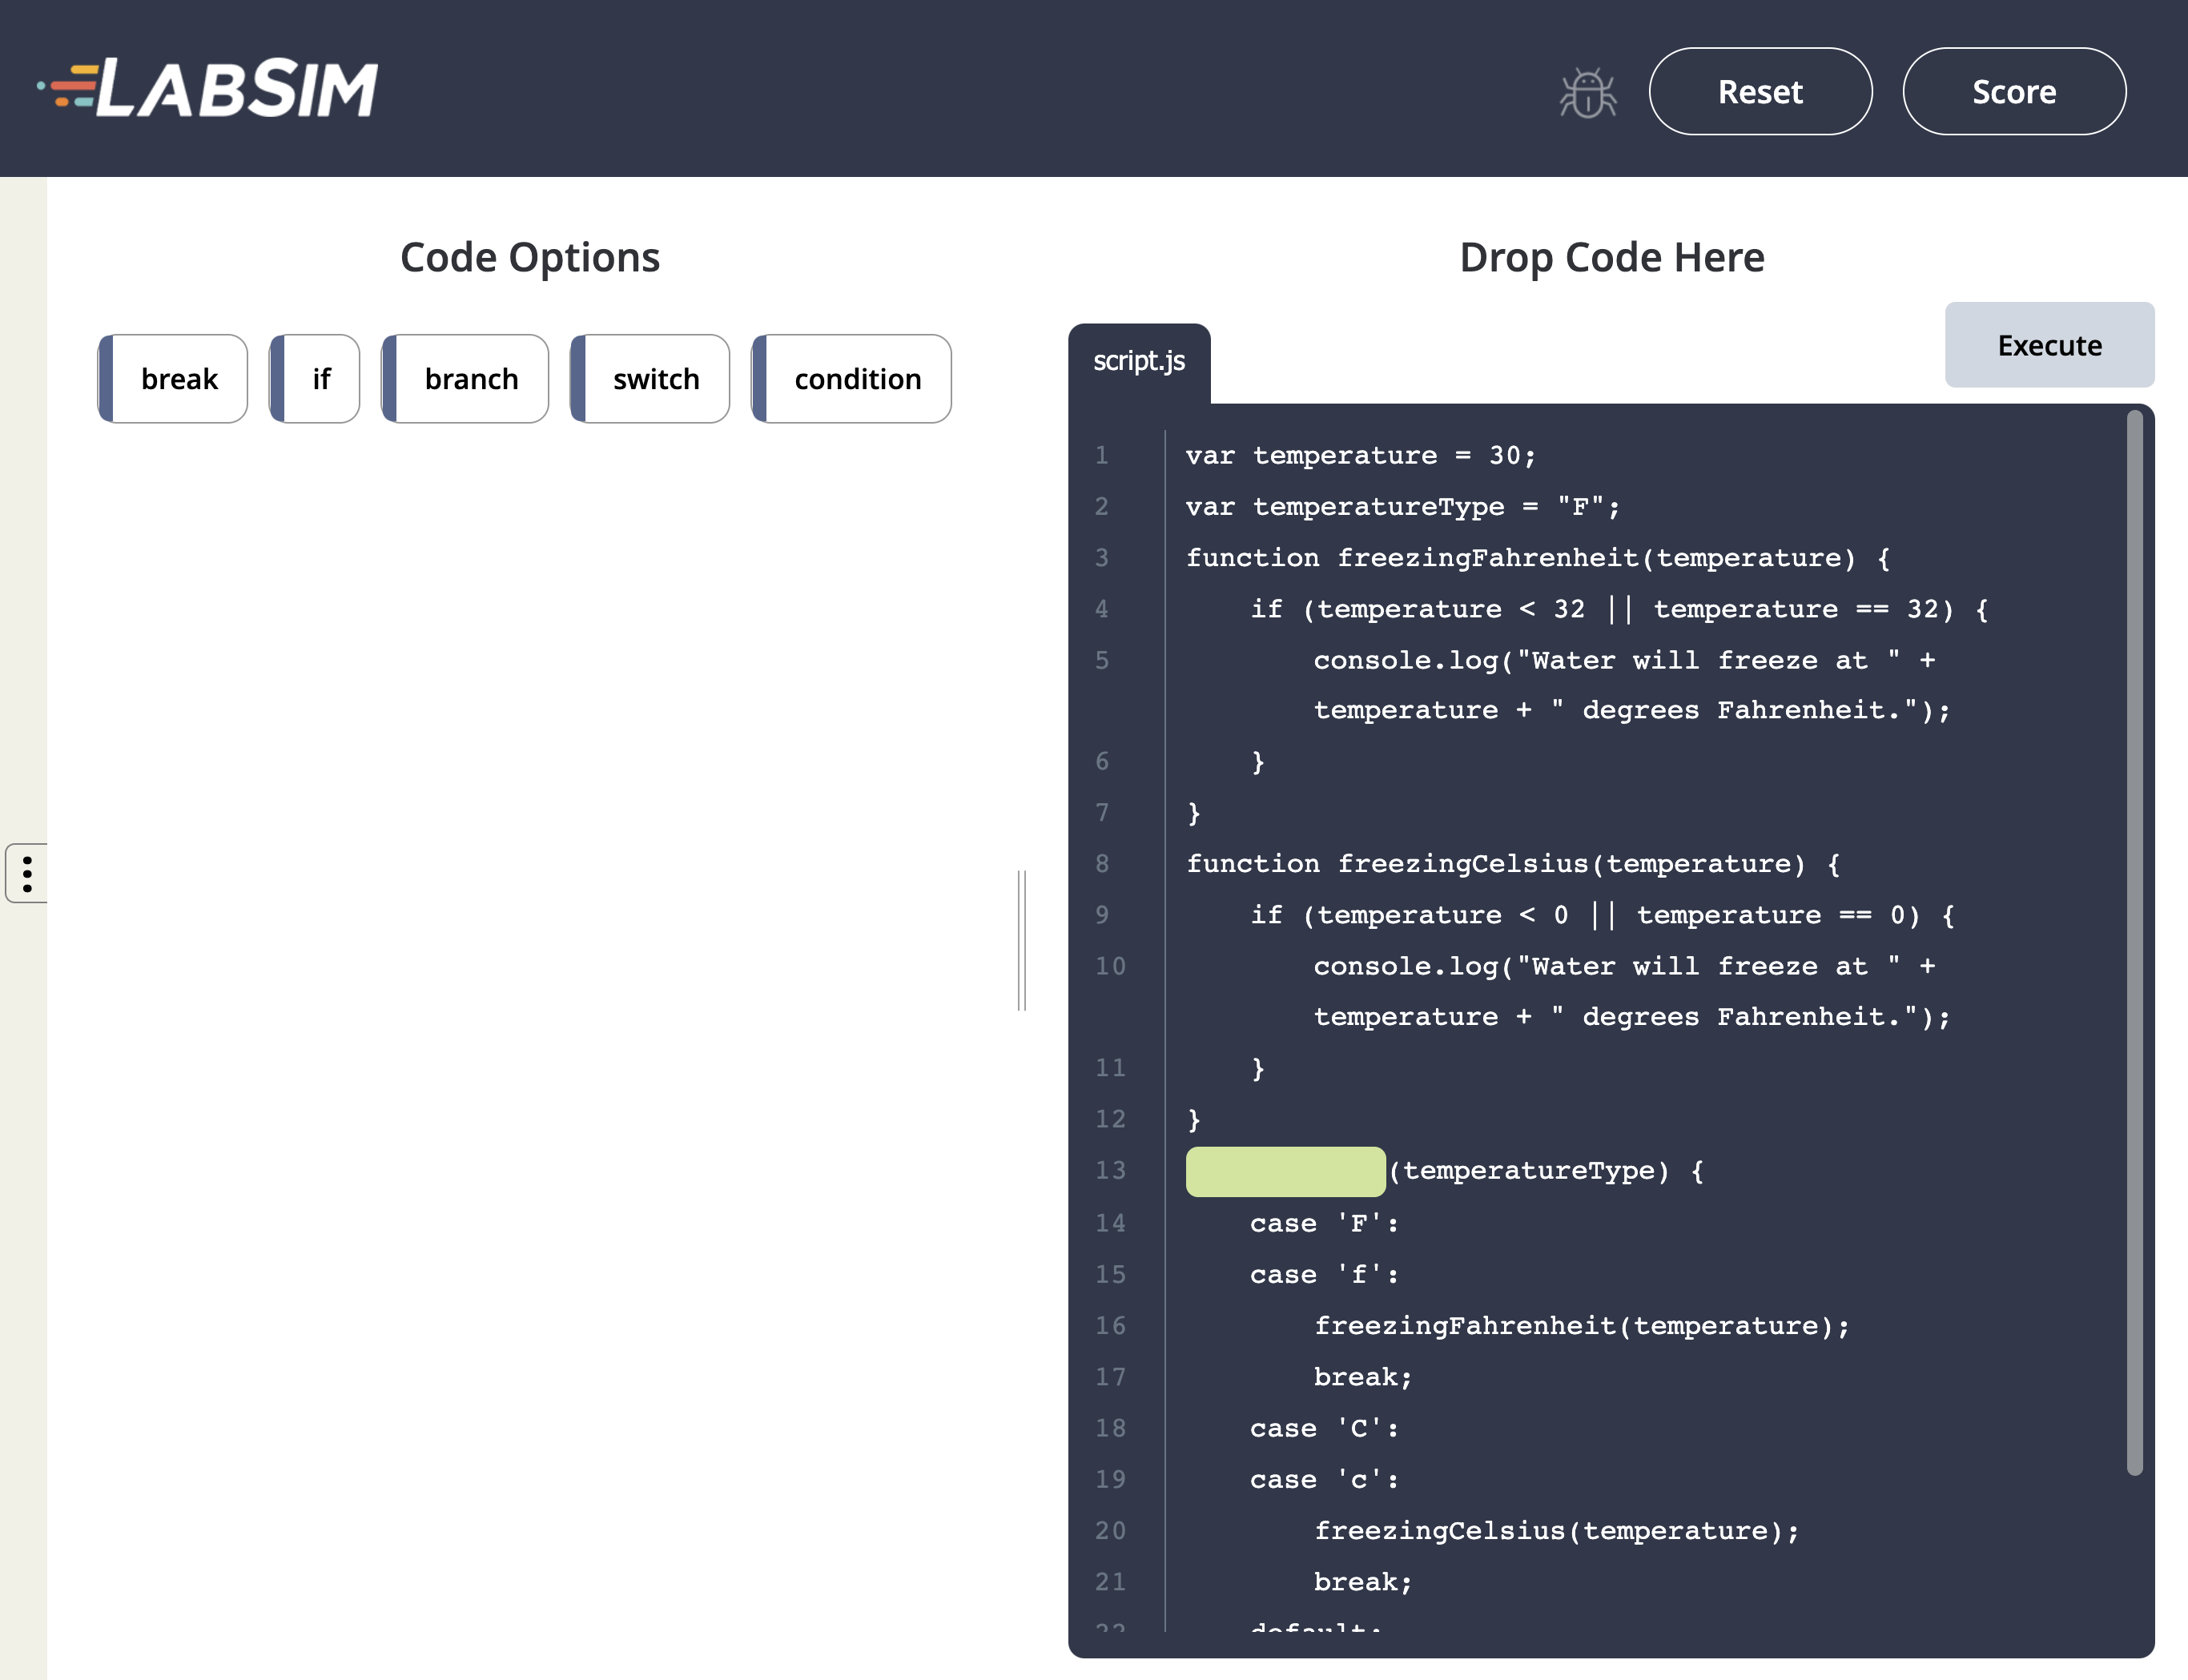Select the script.js tab
Image resolution: width=2188 pixels, height=1680 pixels.
pyautogui.click(x=1138, y=361)
